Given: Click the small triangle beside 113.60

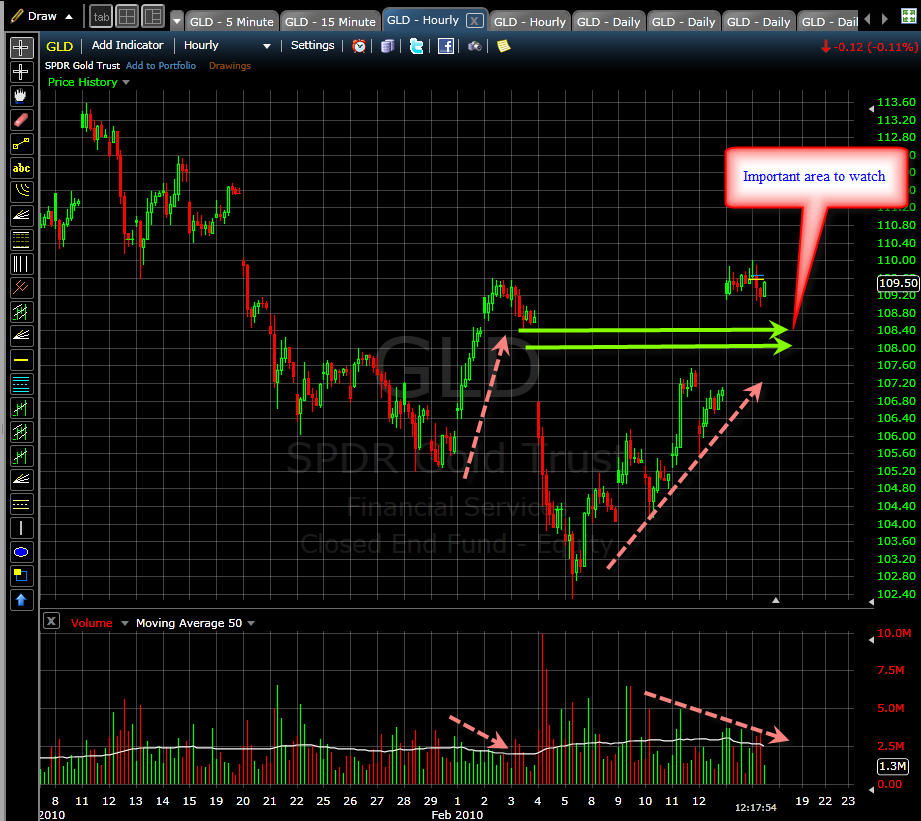Looking at the screenshot, I should coord(871,108).
